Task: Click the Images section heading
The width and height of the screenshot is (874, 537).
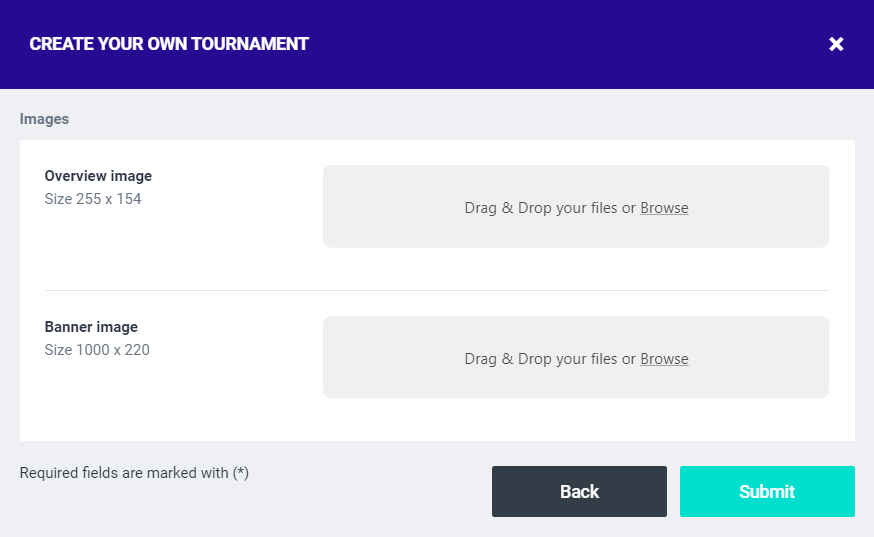Action: [44, 119]
